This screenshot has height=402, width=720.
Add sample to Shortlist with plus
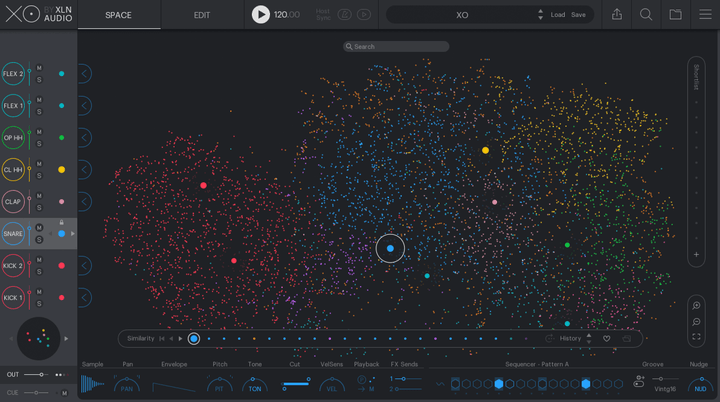696,255
